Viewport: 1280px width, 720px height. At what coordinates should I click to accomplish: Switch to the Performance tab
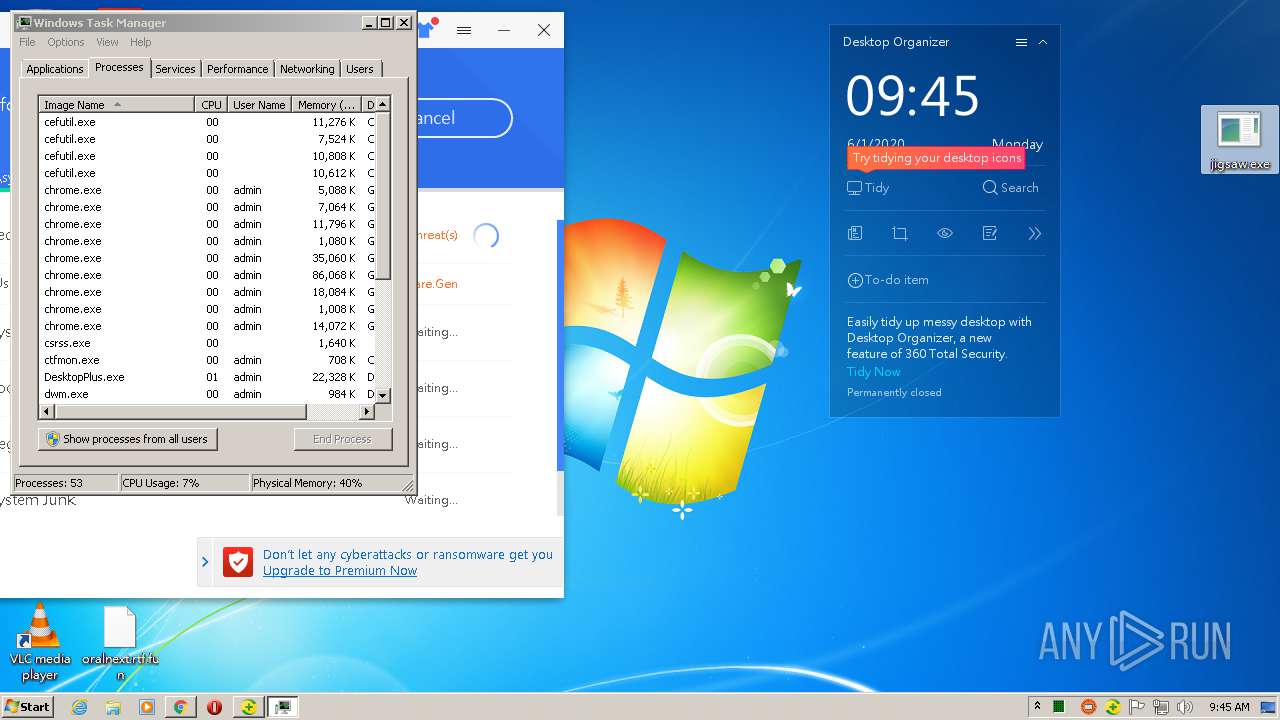[237, 69]
